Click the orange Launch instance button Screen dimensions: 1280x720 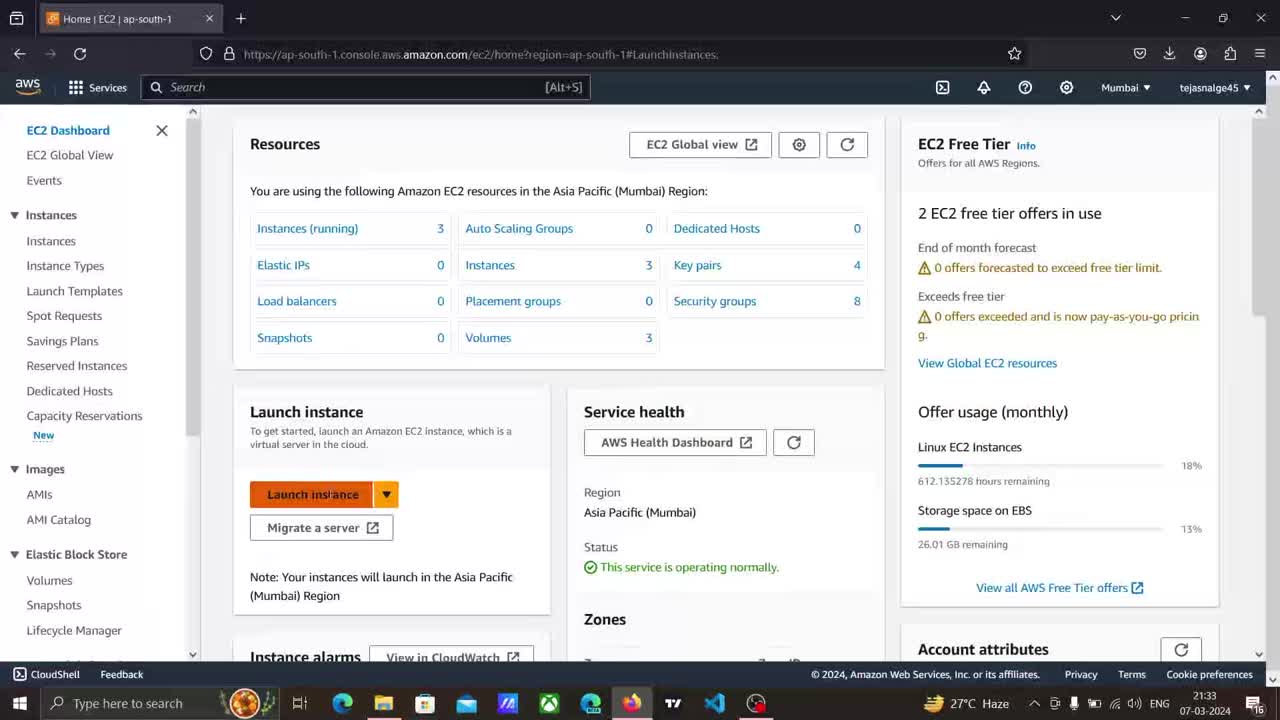coord(312,495)
